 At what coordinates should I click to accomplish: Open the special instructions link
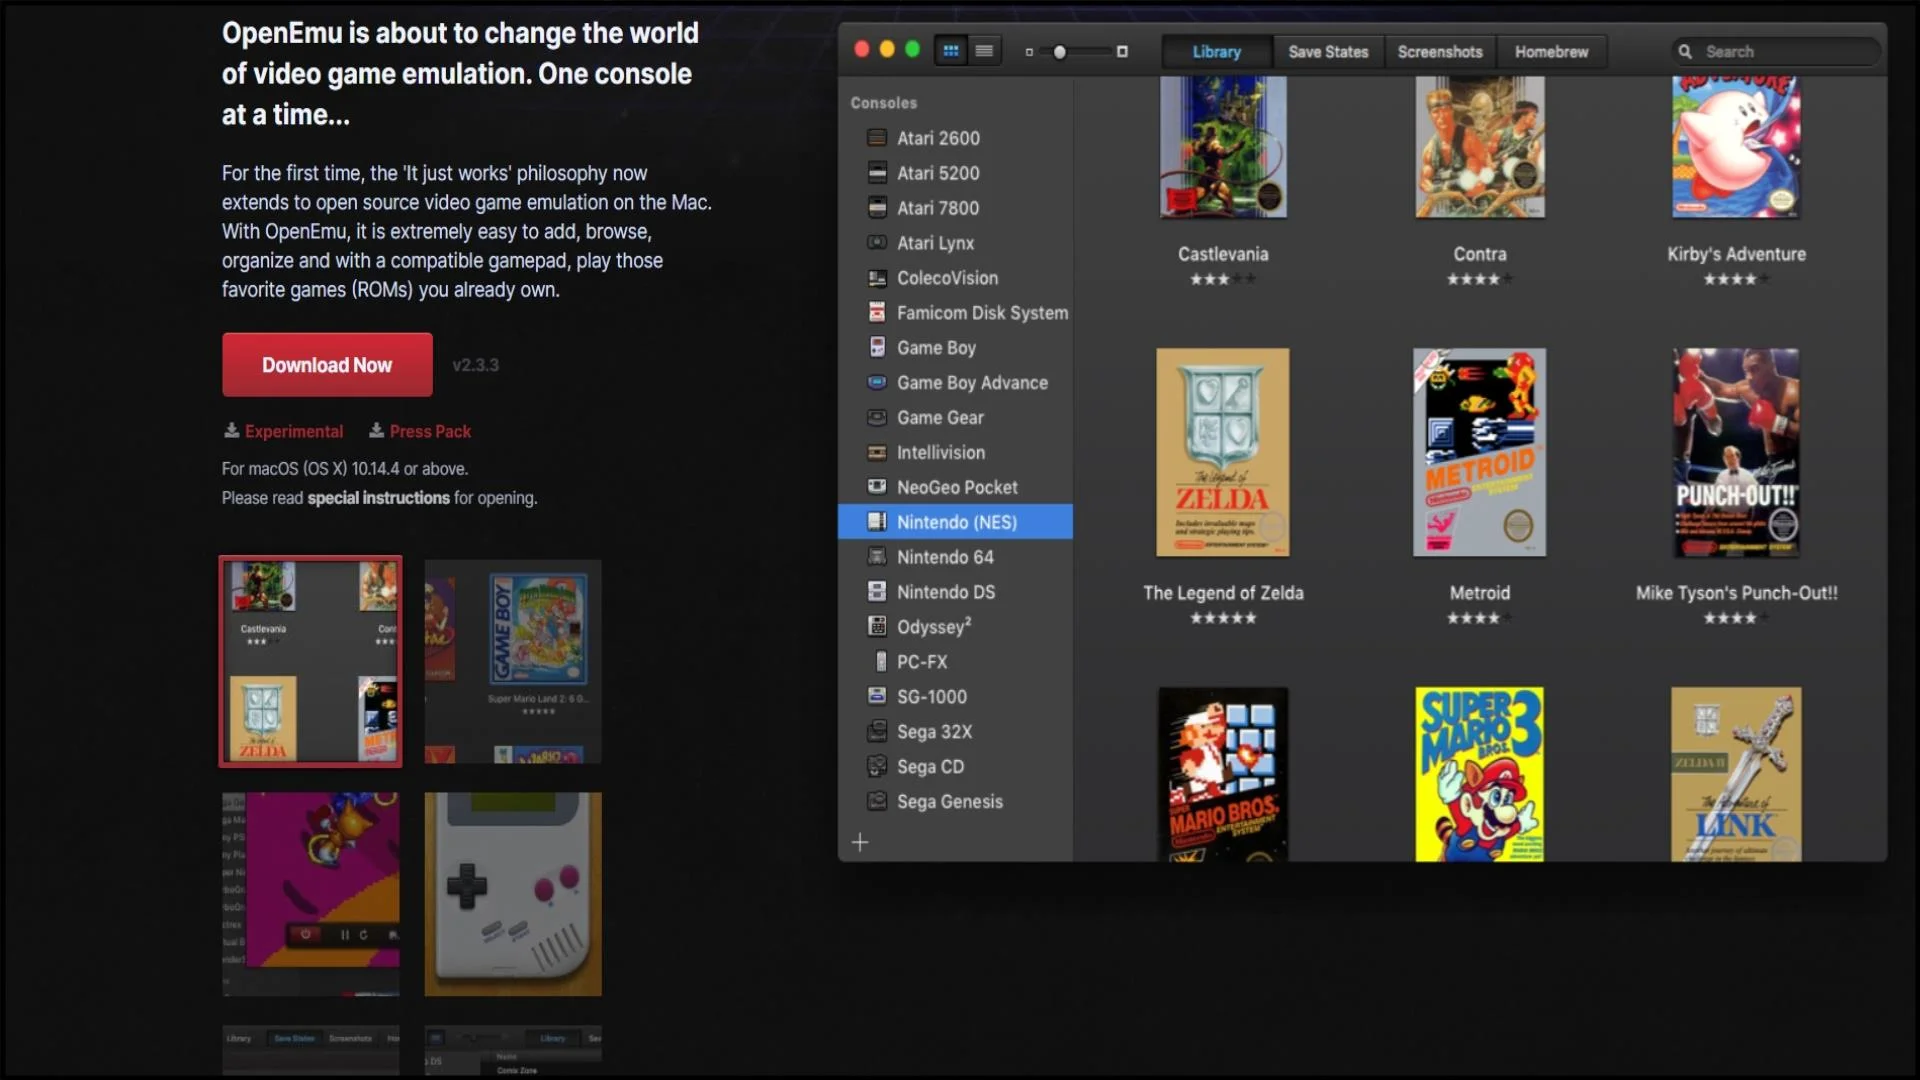pyautogui.click(x=378, y=498)
